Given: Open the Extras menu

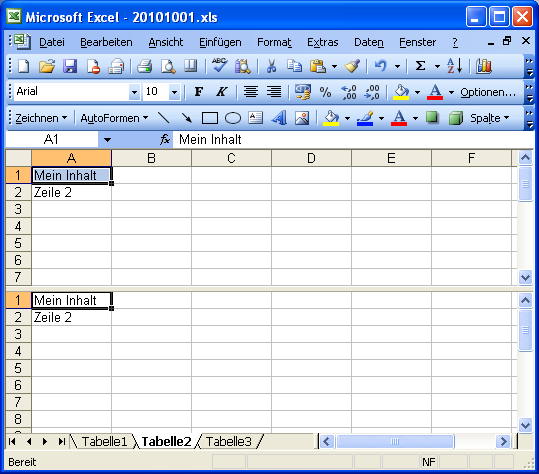Looking at the screenshot, I should [322, 42].
